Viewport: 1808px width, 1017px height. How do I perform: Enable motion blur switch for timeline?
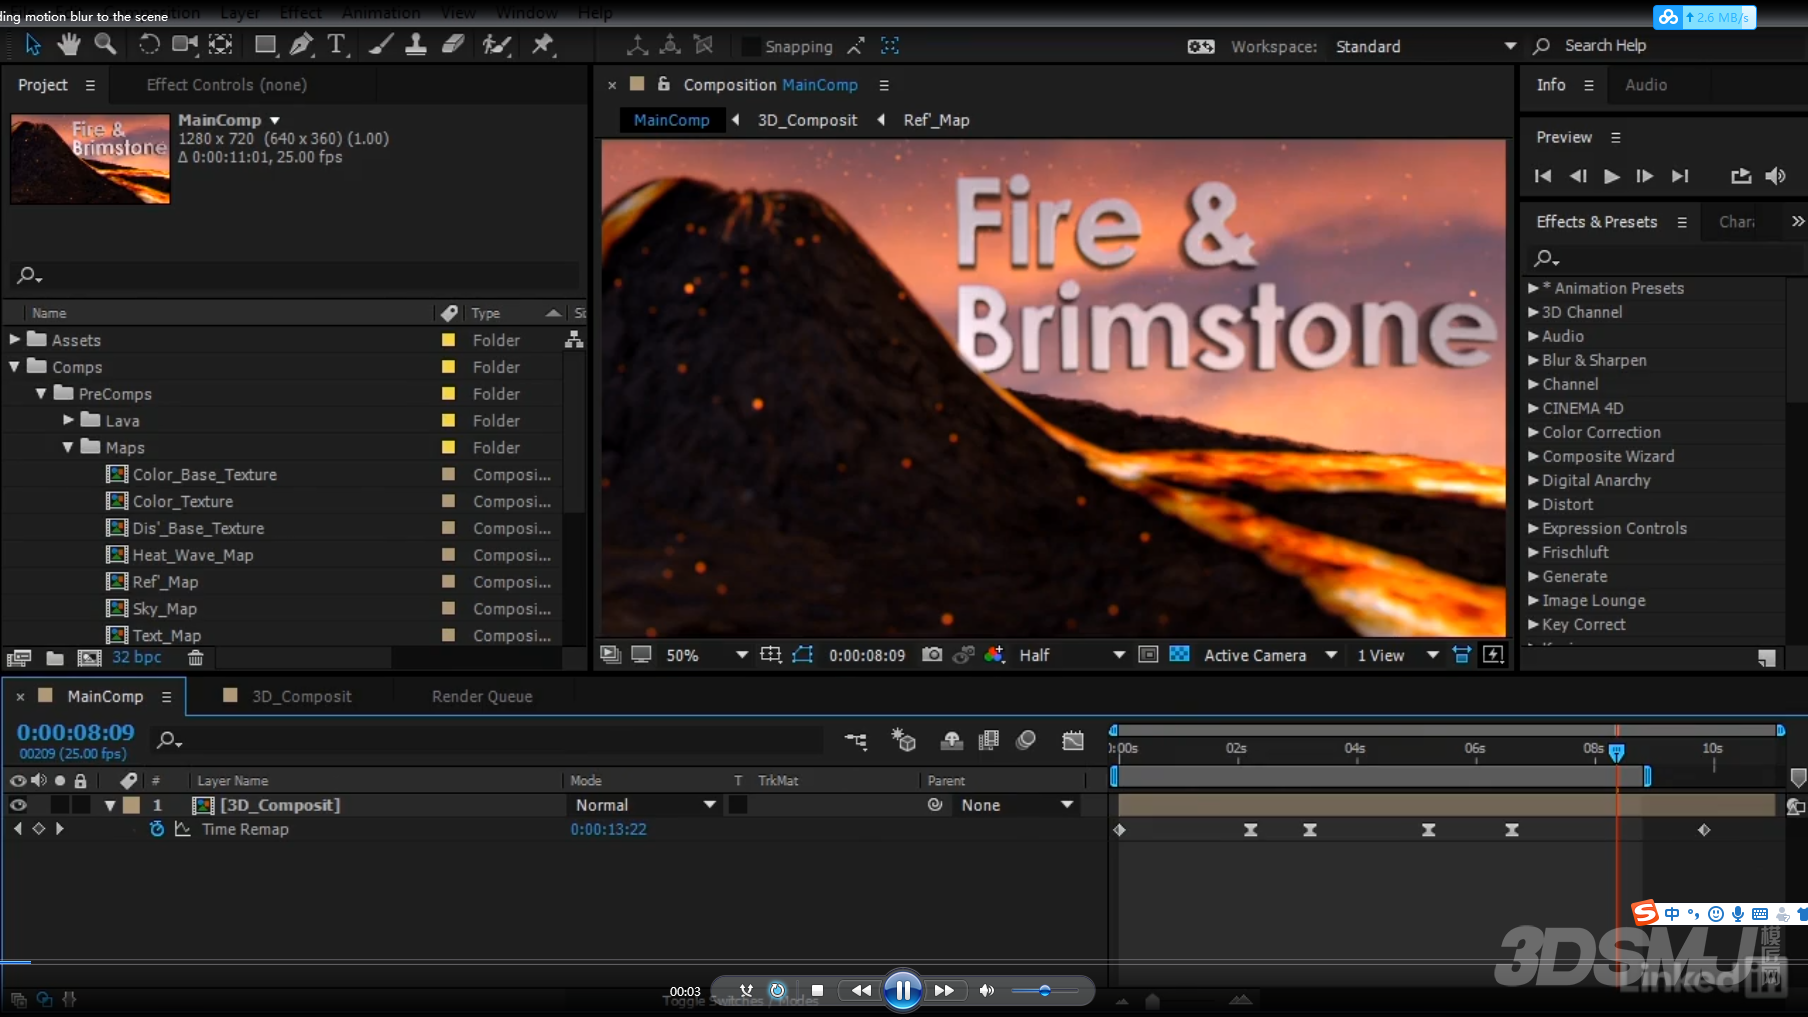point(1026,740)
